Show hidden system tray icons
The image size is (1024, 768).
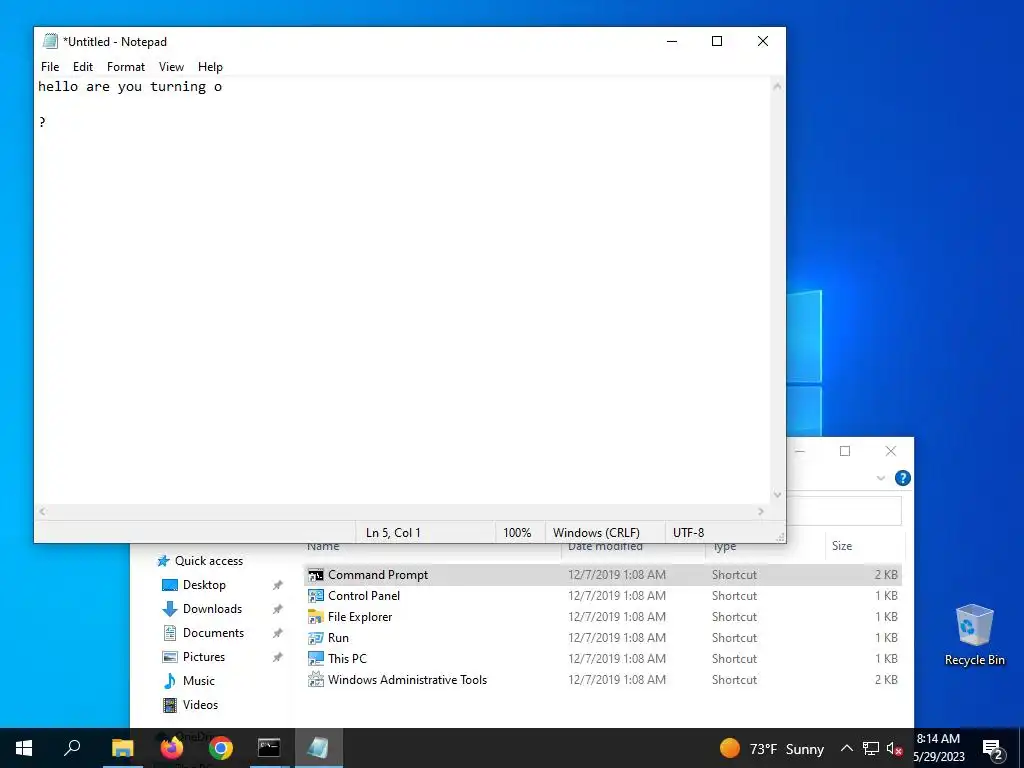tap(846, 748)
